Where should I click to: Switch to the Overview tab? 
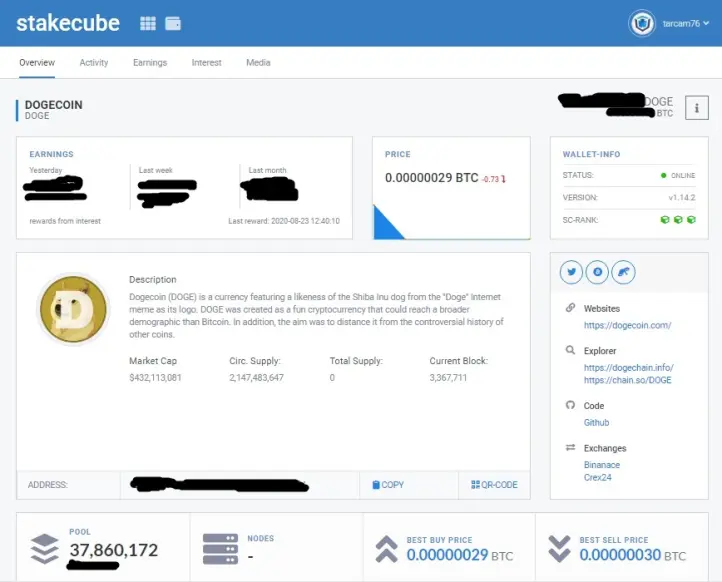tap(37, 63)
